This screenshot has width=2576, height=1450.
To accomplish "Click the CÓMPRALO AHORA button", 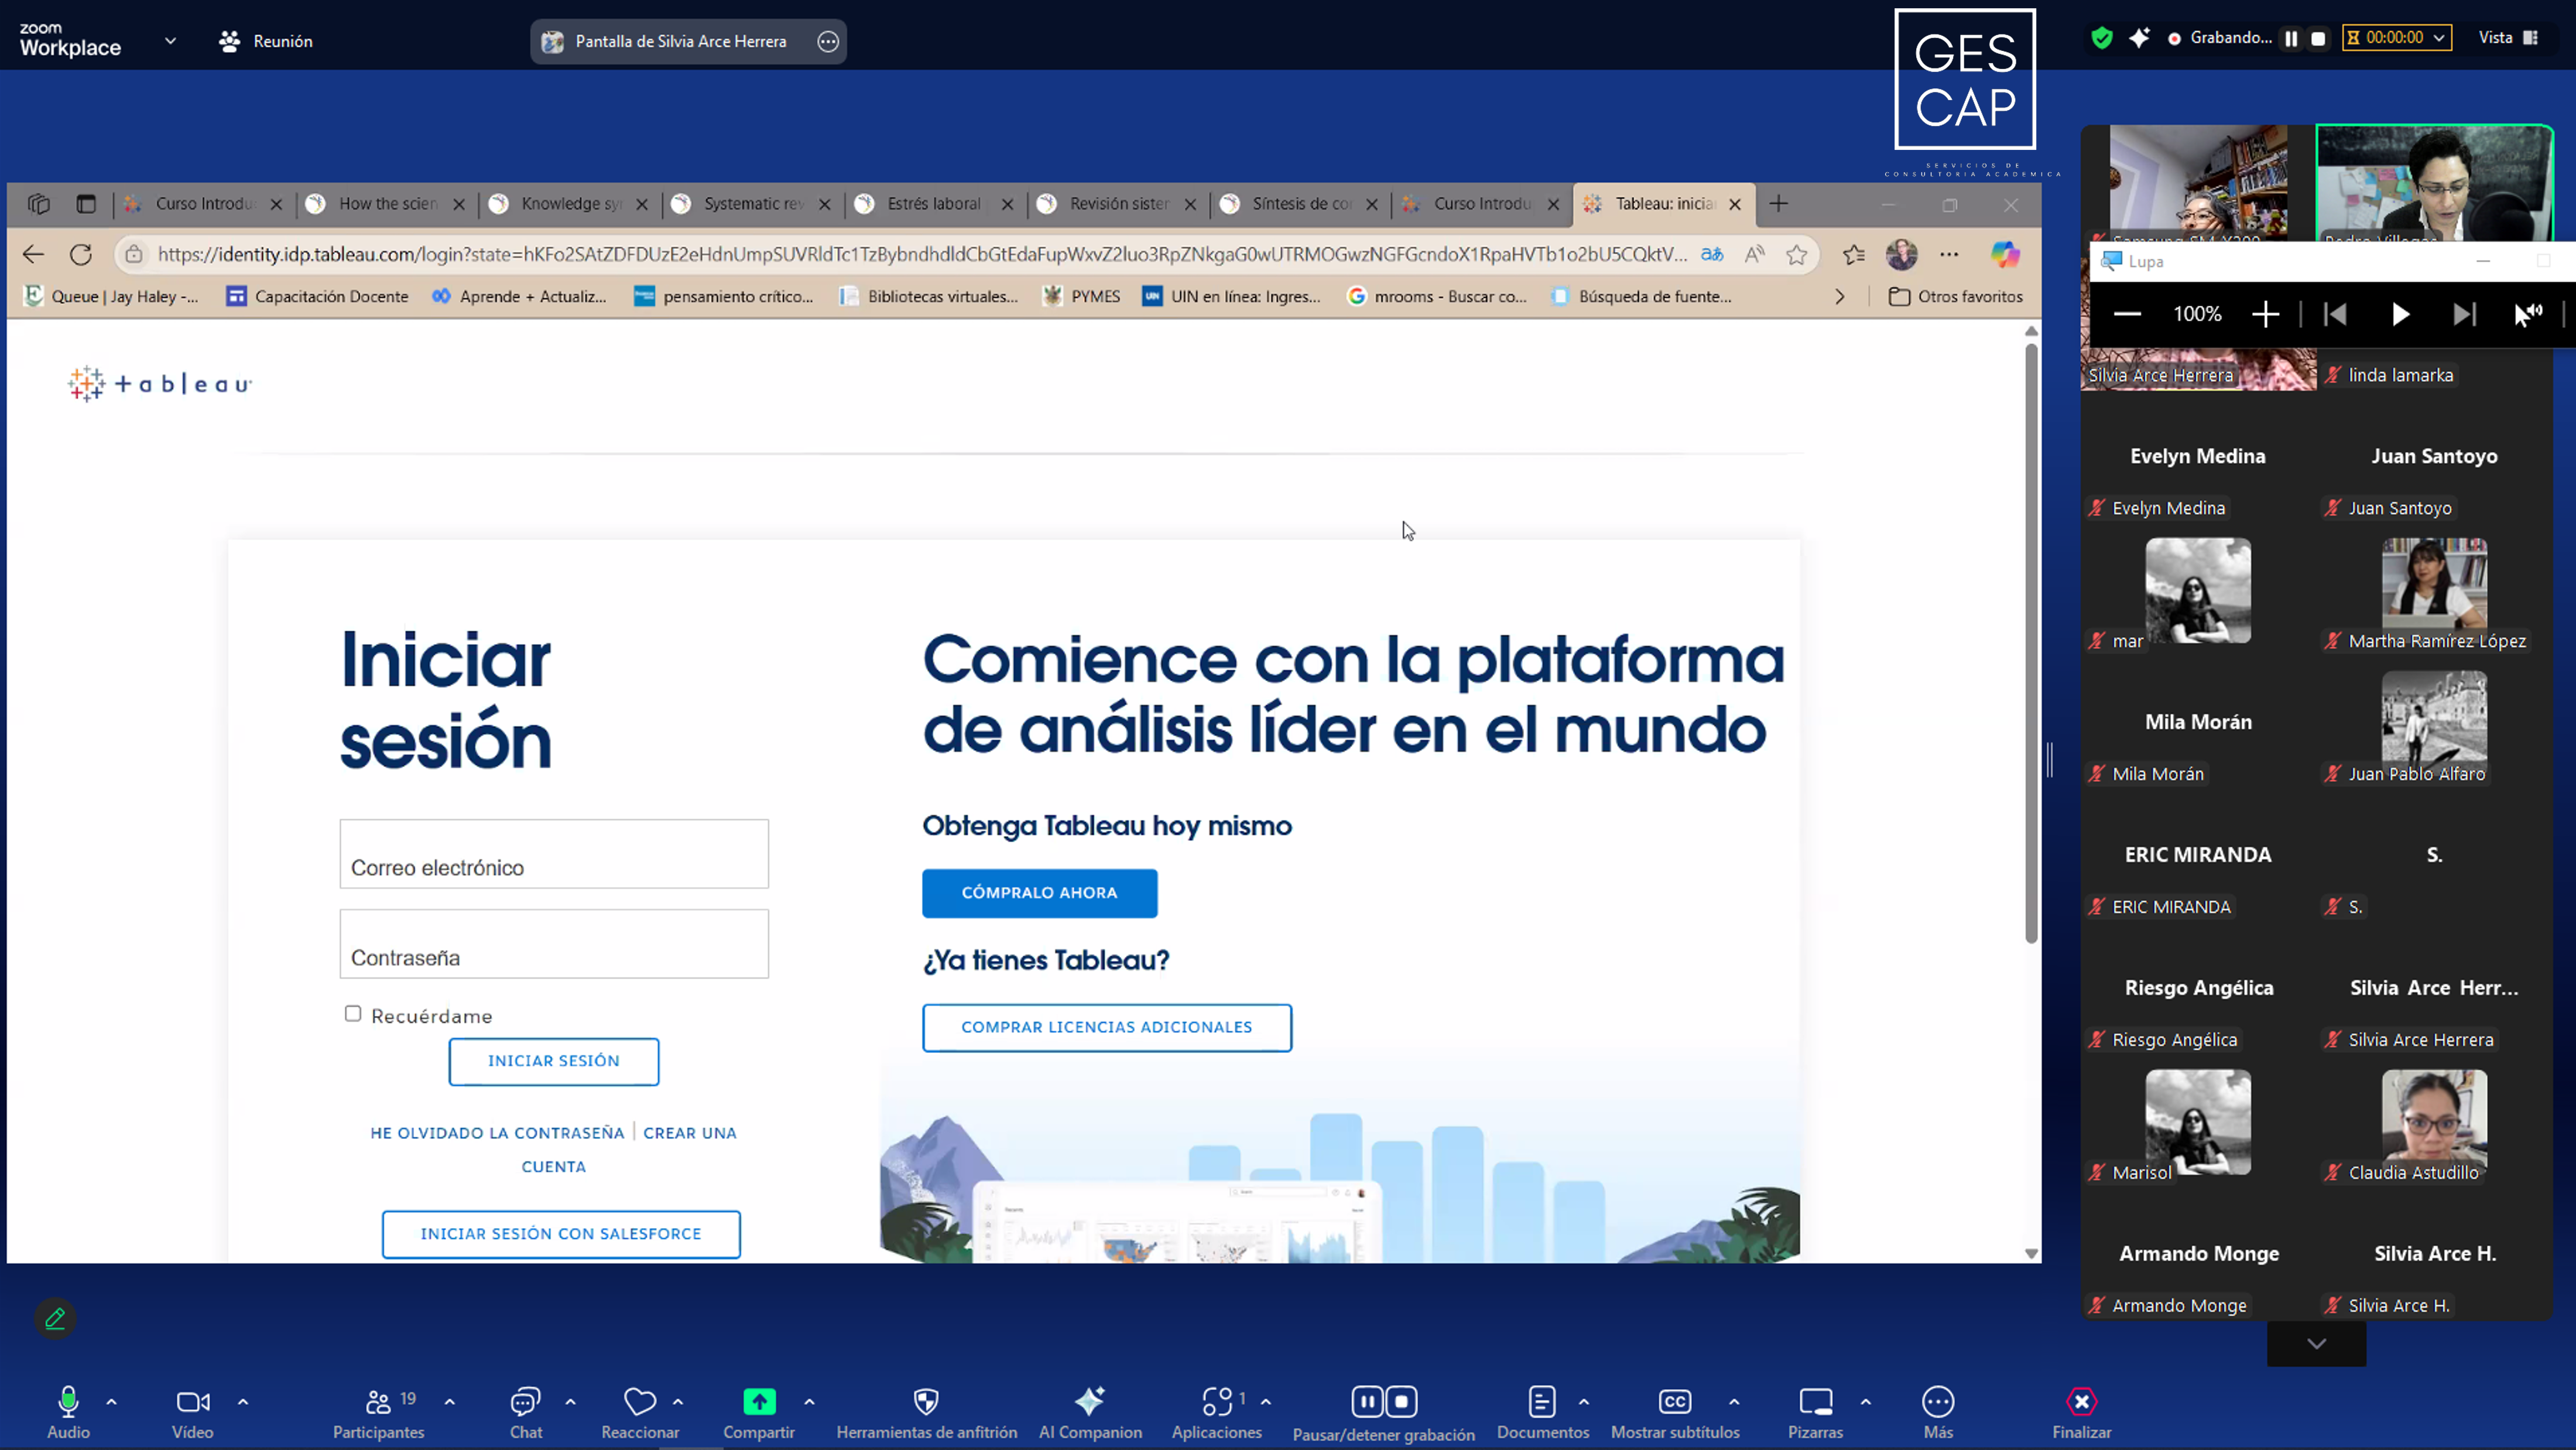I will click(1040, 893).
